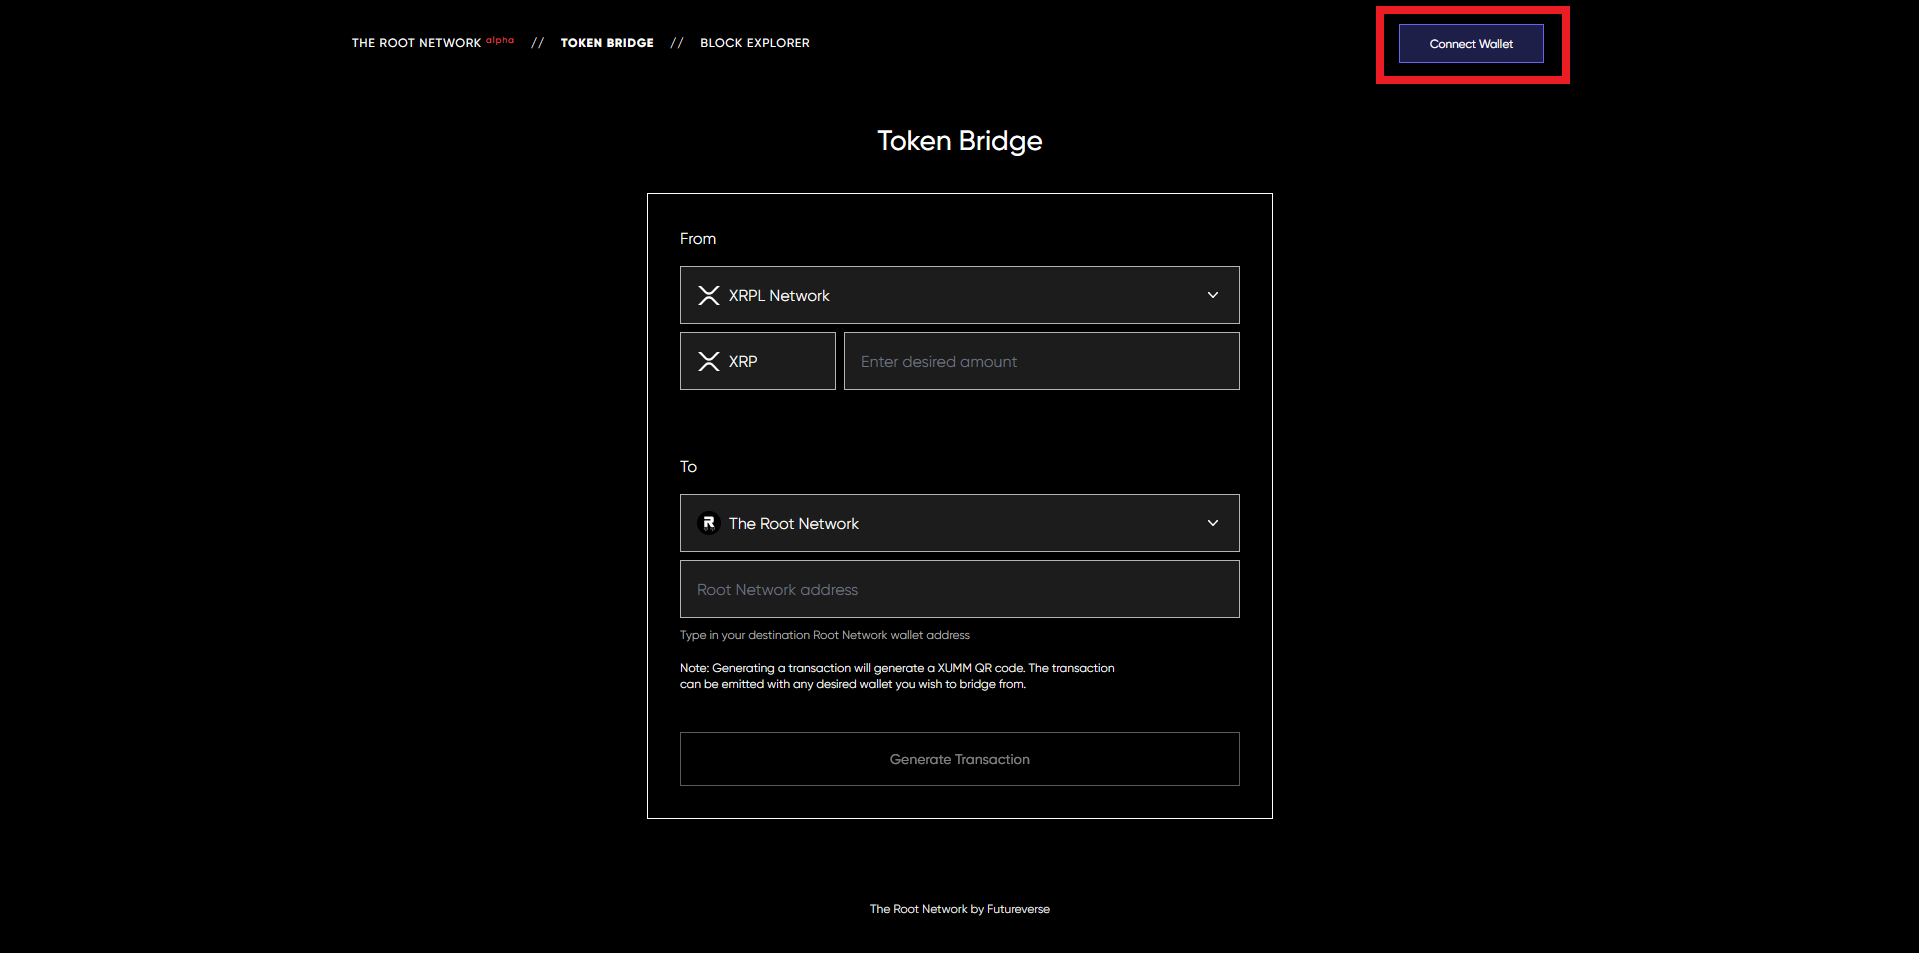The height and width of the screenshot is (953, 1919).
Task: Click the red alpha badge in header
Action: 500,41
